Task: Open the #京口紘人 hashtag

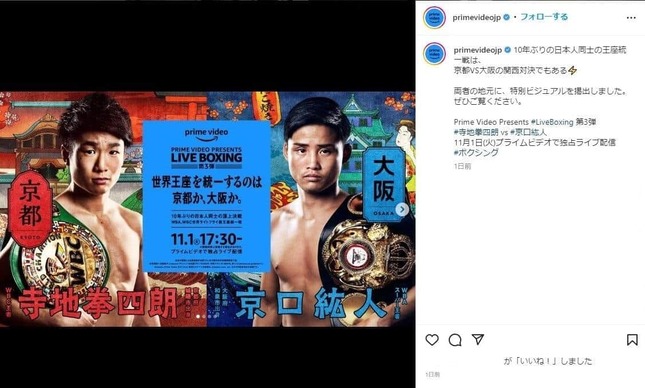Action: [528, 132]
